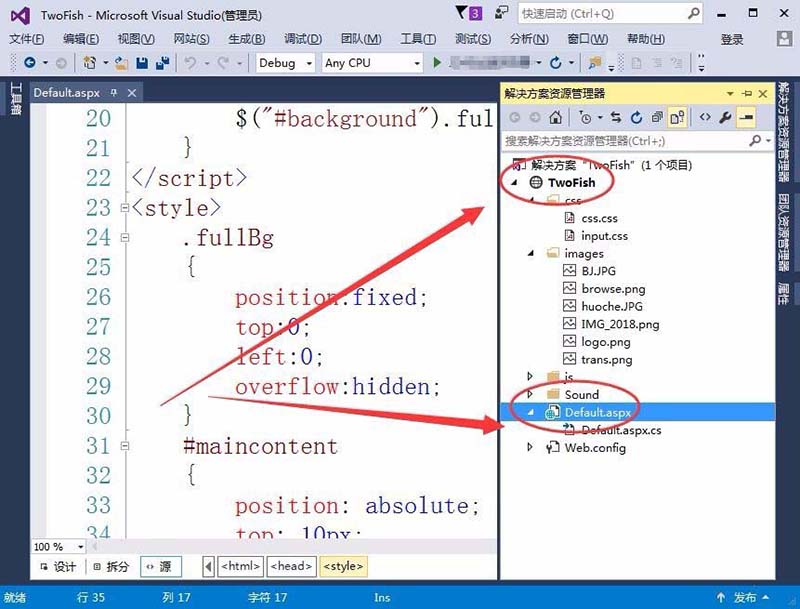
Task: Click the Collapse All icon in Solution Explorer
Action: [x=657, y=118]
